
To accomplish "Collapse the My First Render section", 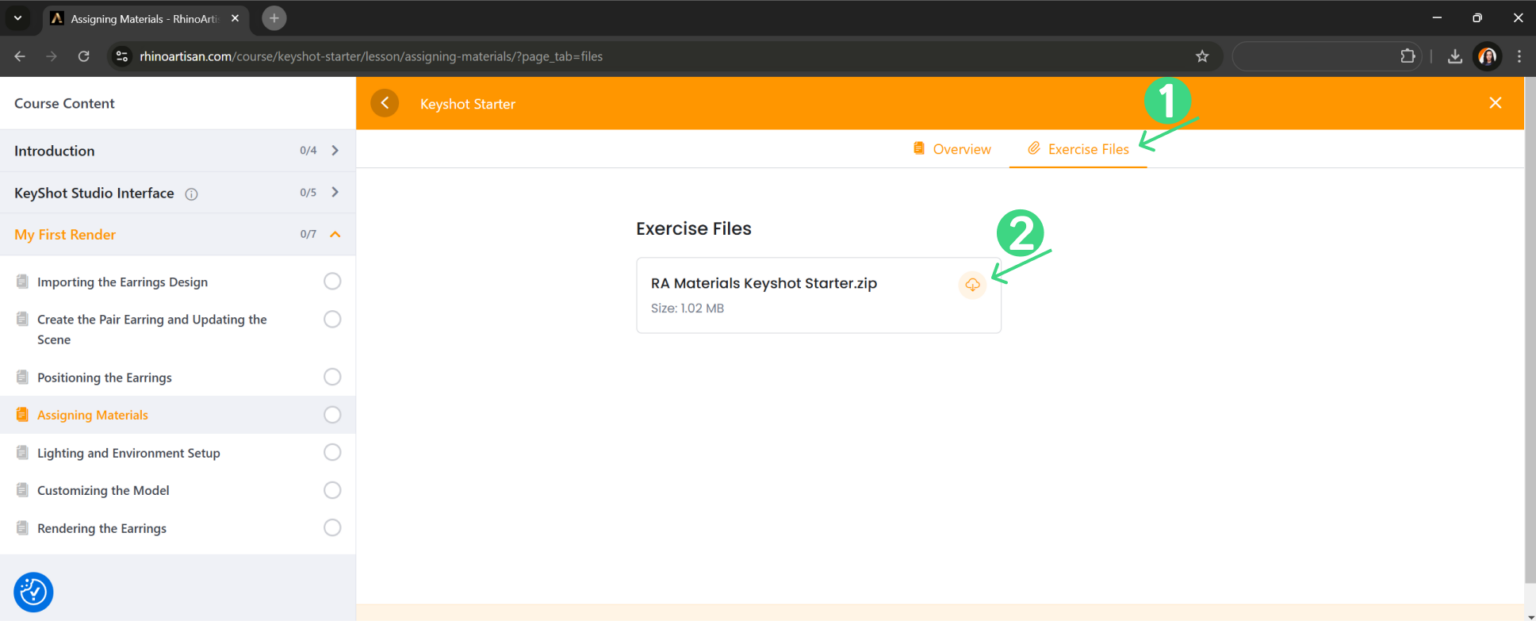I will (x=335, y=234).
